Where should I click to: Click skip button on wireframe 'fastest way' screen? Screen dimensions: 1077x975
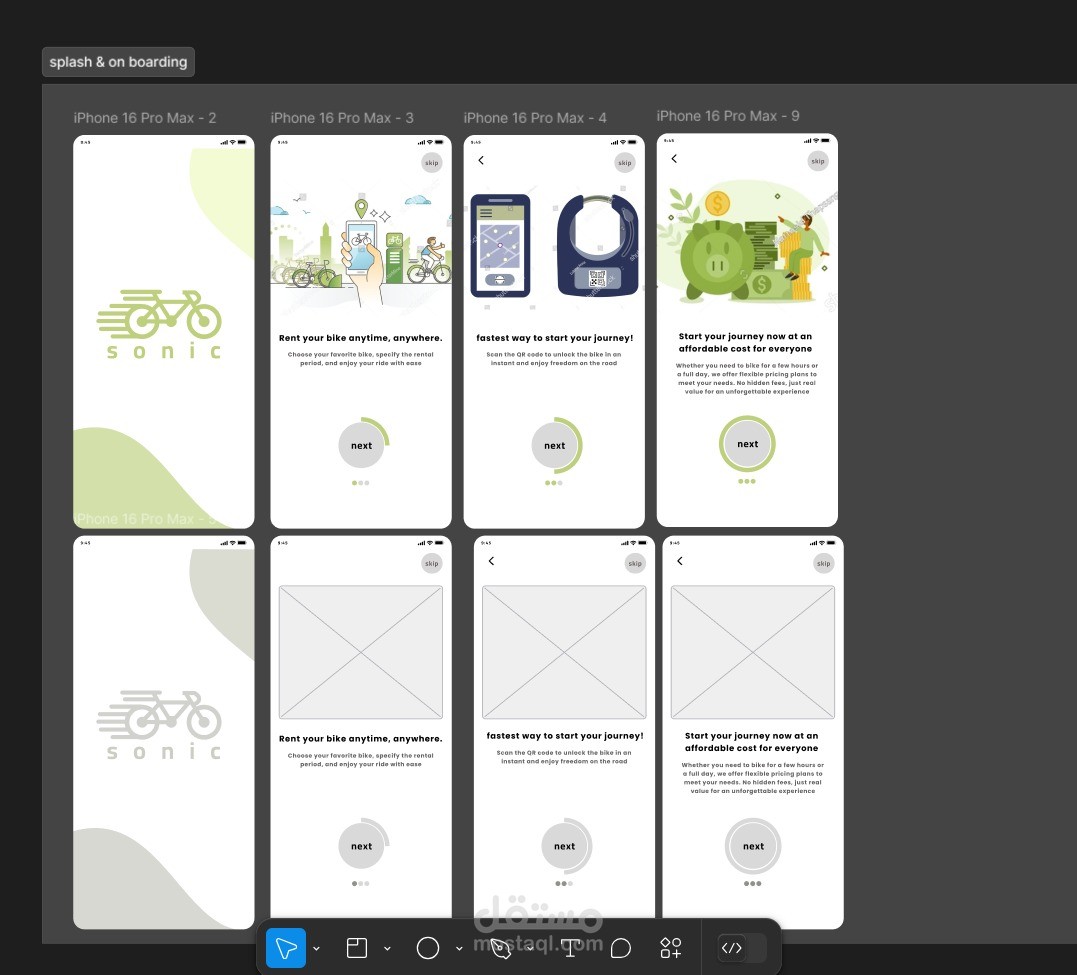pos(635,563)
